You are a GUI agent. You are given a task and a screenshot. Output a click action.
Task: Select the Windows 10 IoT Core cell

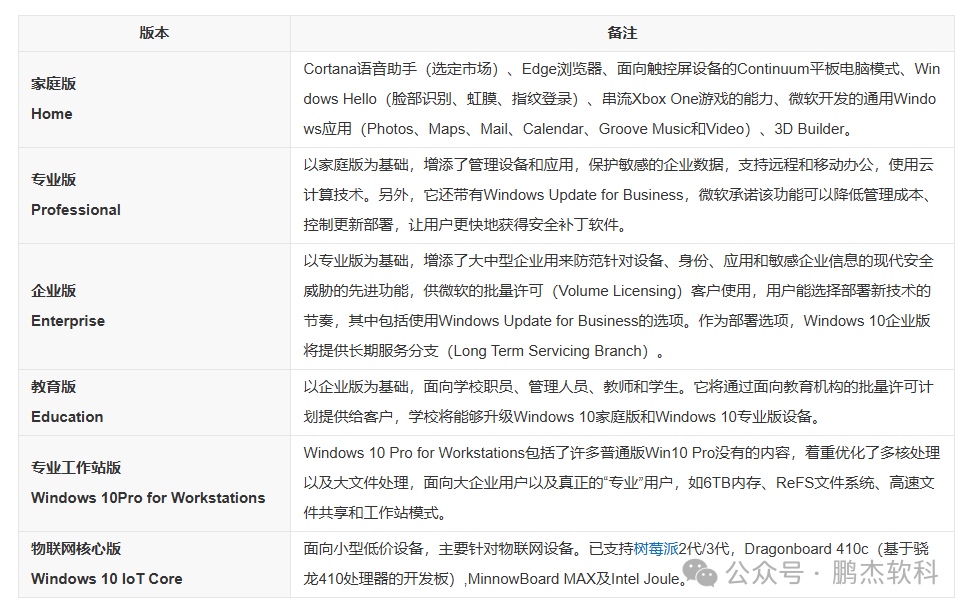click(154, 564)
